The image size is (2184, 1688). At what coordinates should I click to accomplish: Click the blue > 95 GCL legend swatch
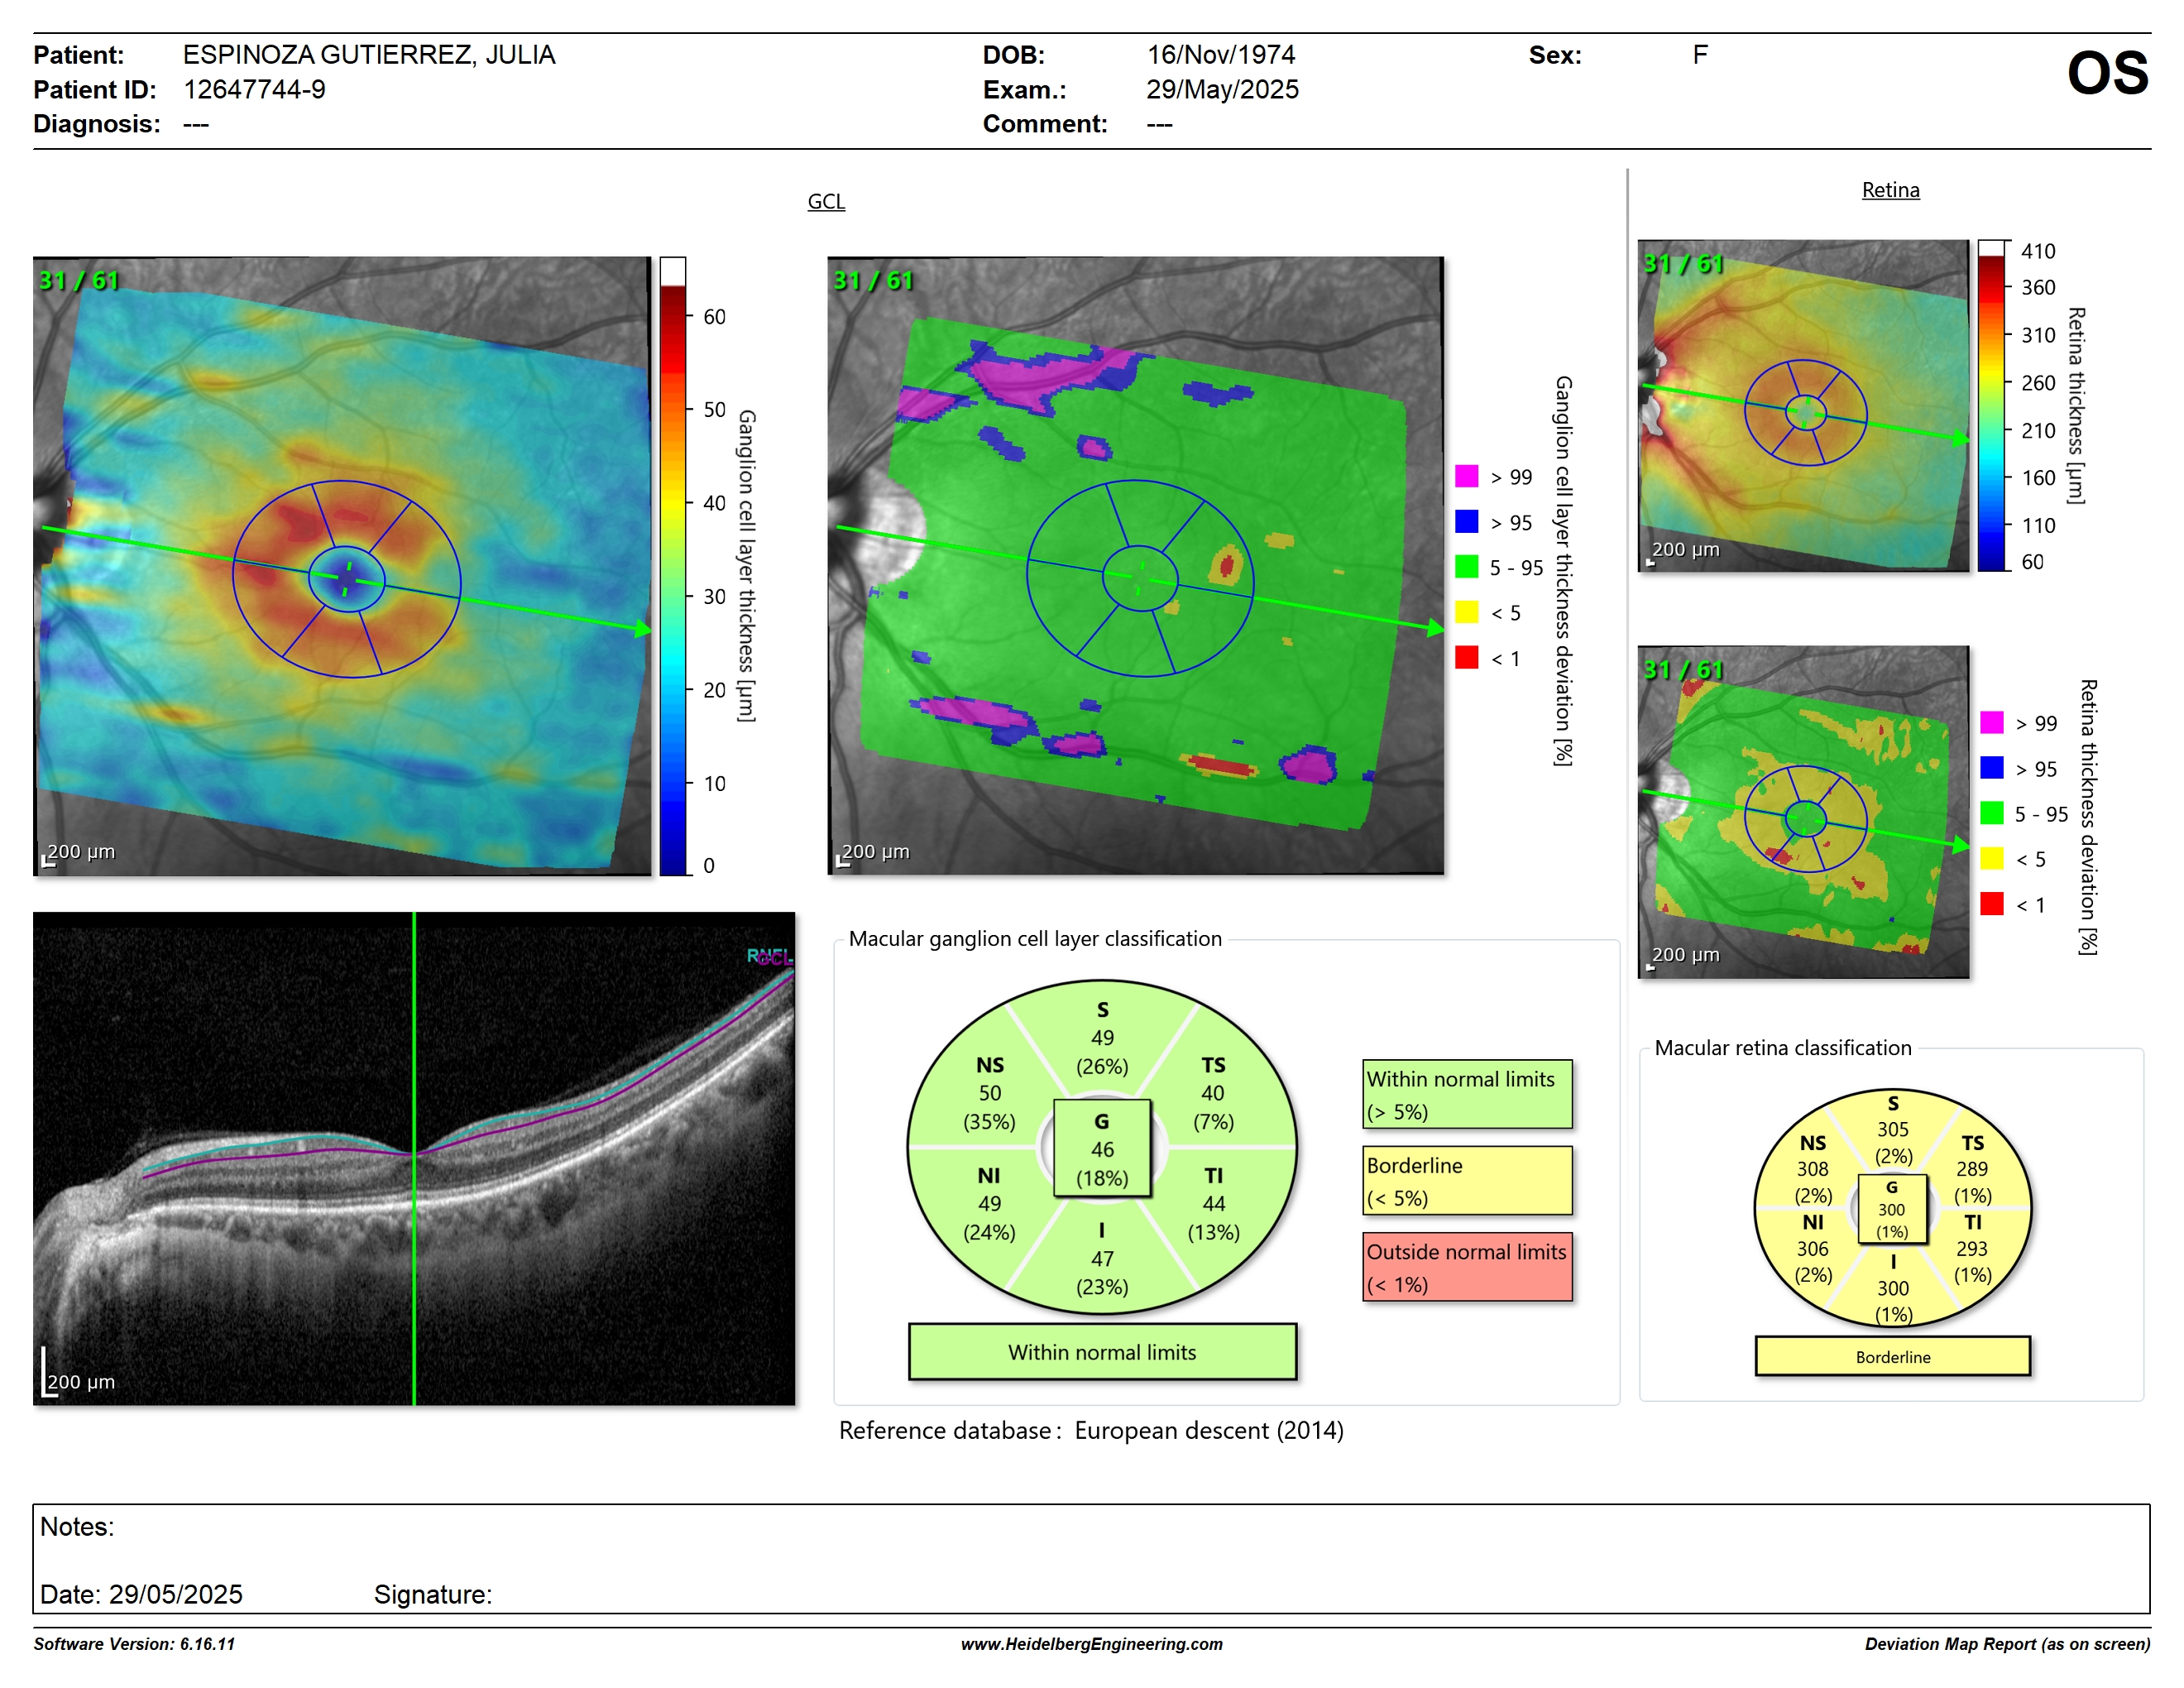[x=1466, y=521]
